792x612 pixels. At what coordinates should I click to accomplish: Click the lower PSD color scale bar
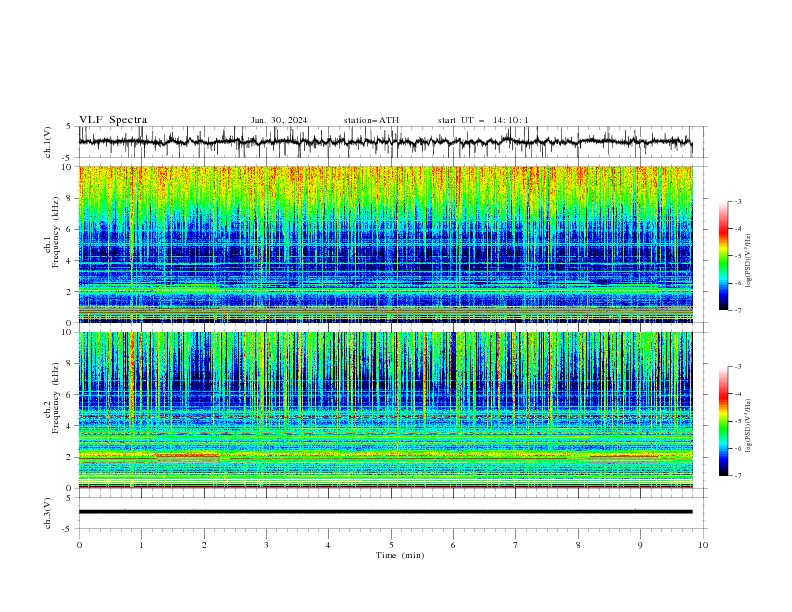[723, 421]
